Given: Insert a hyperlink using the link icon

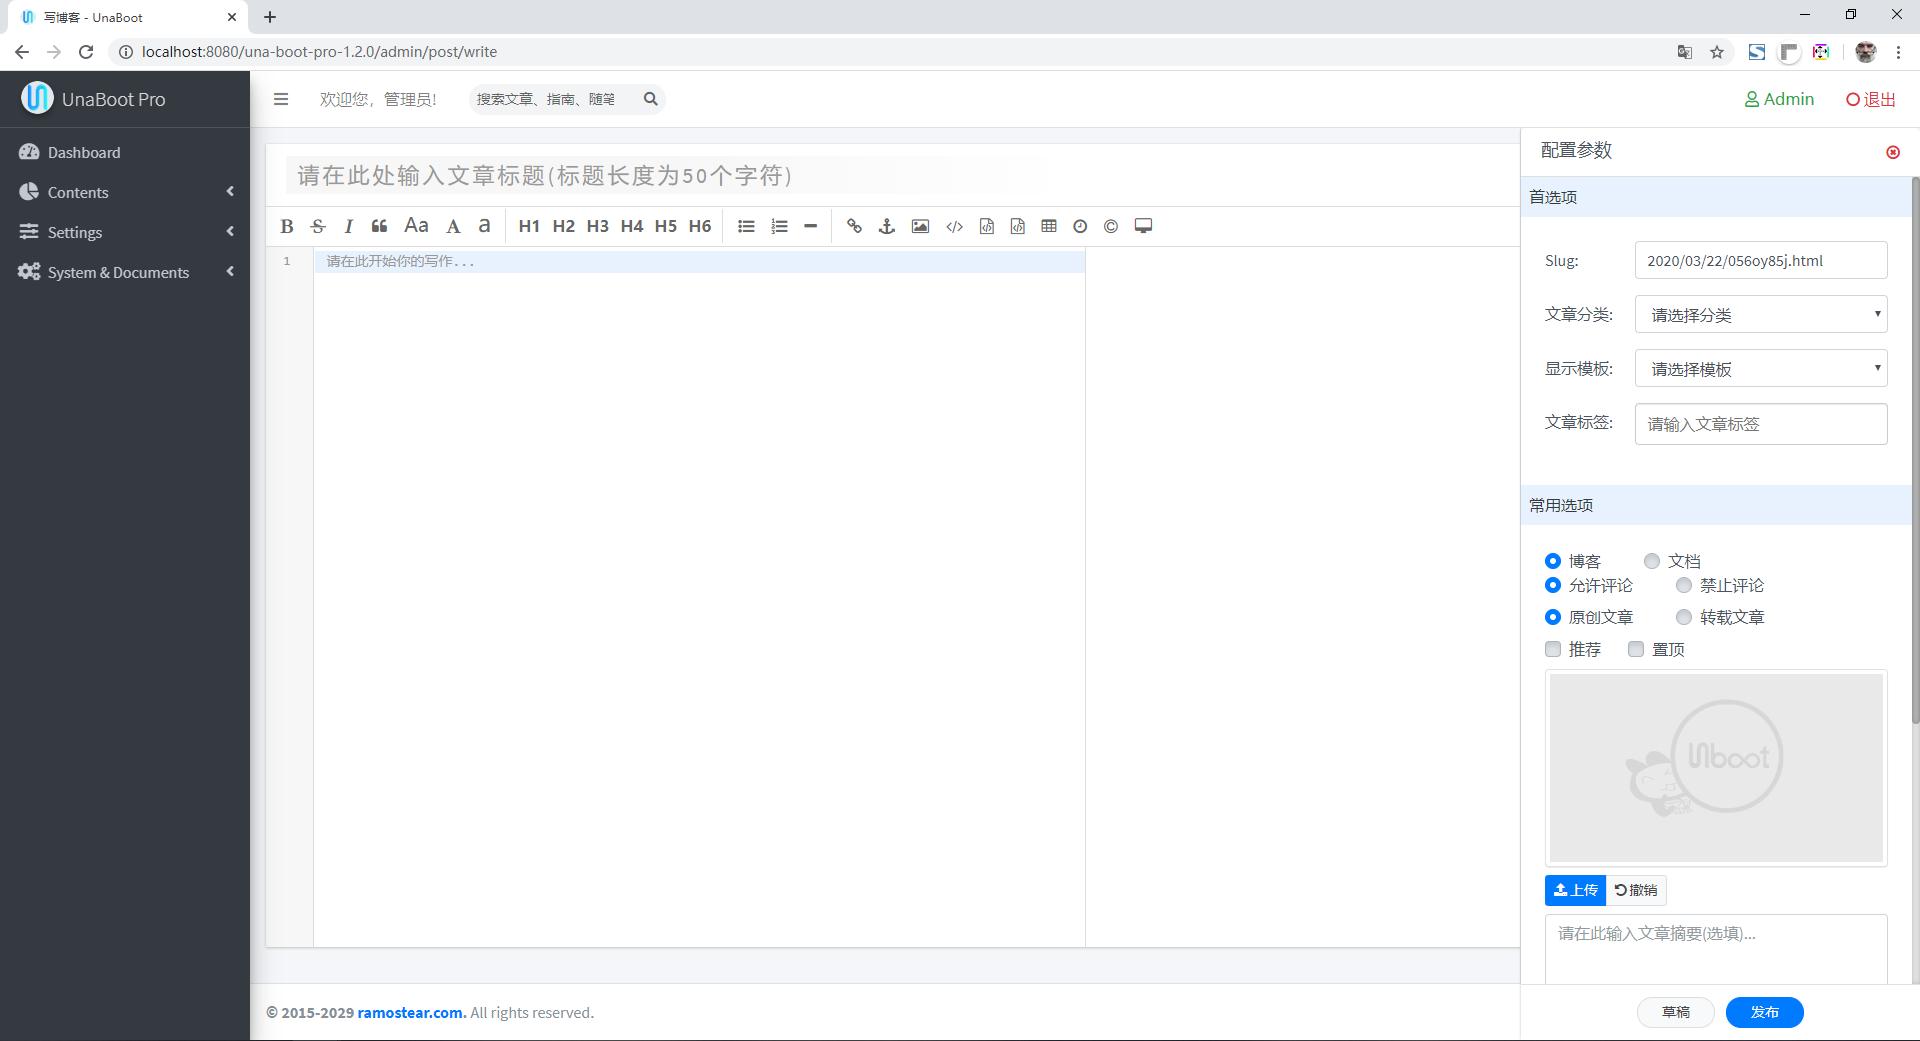Looking at the screenshot, I should tap(855, 226).
